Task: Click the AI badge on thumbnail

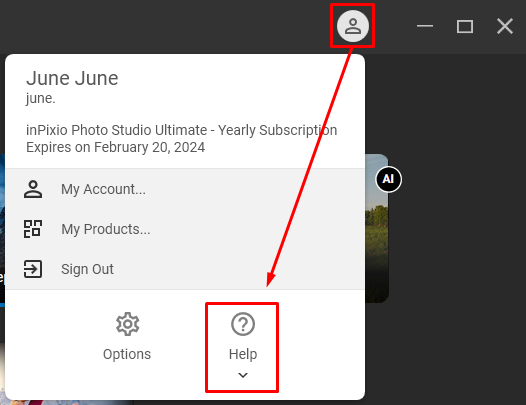Action: point(388,179)
